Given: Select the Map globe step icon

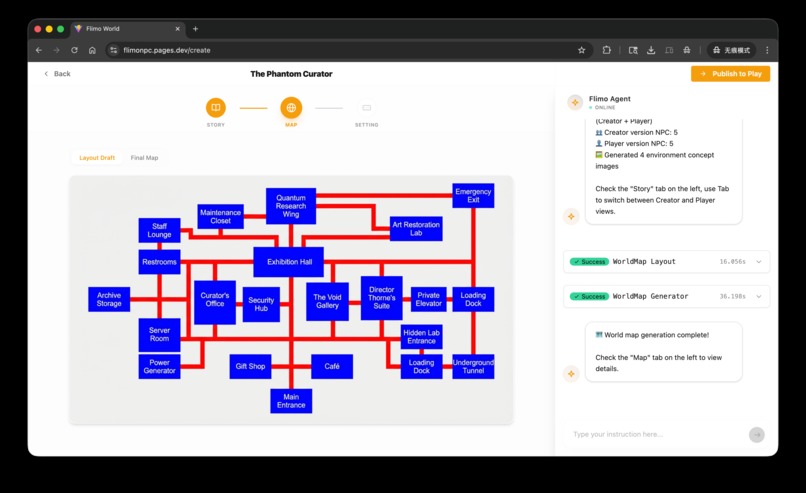Looking at the screenshot, I should tap(291, 107).
